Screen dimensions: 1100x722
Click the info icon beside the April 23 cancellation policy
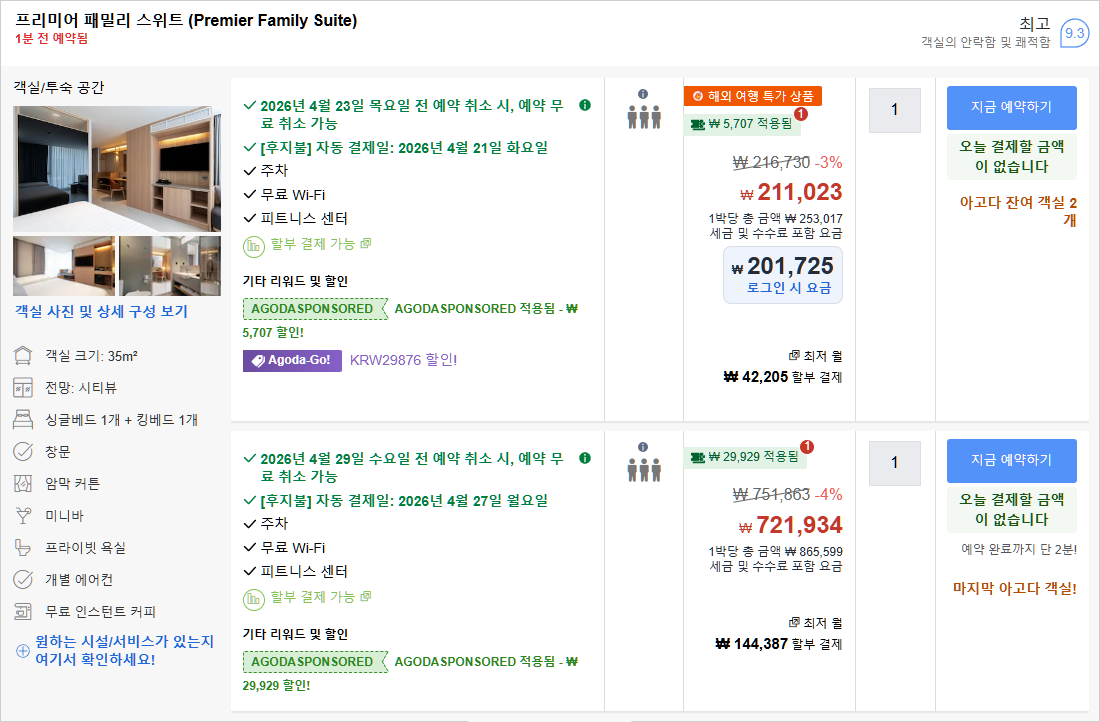585,104
